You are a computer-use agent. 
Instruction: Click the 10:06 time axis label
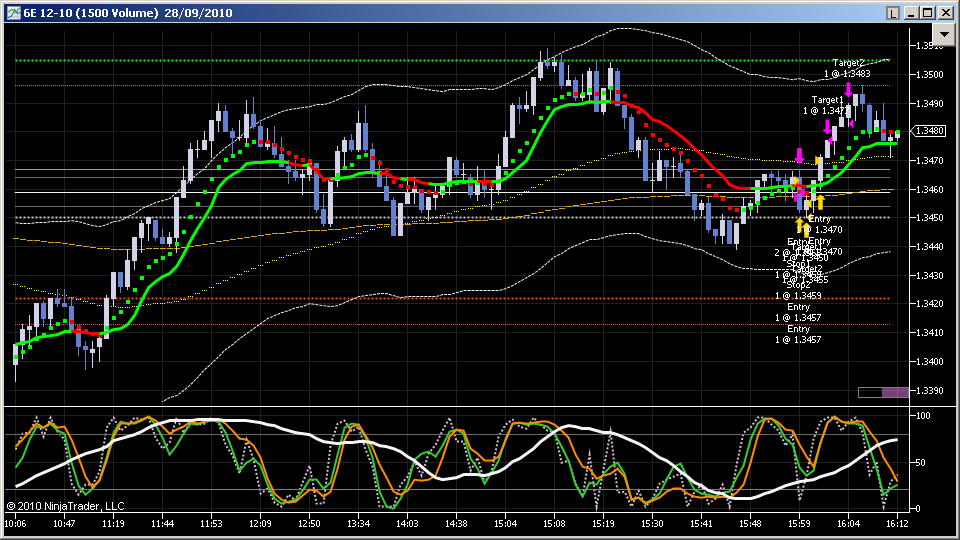tap(15, 523)
